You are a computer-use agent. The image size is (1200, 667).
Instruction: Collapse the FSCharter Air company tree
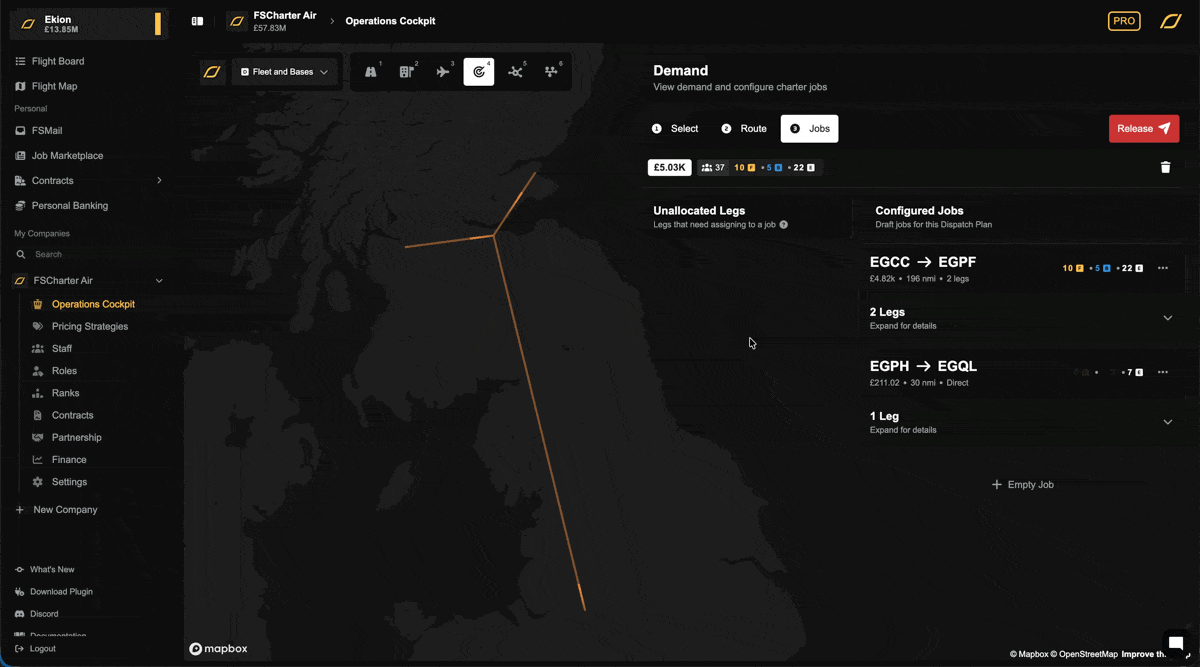coord(159,281)
